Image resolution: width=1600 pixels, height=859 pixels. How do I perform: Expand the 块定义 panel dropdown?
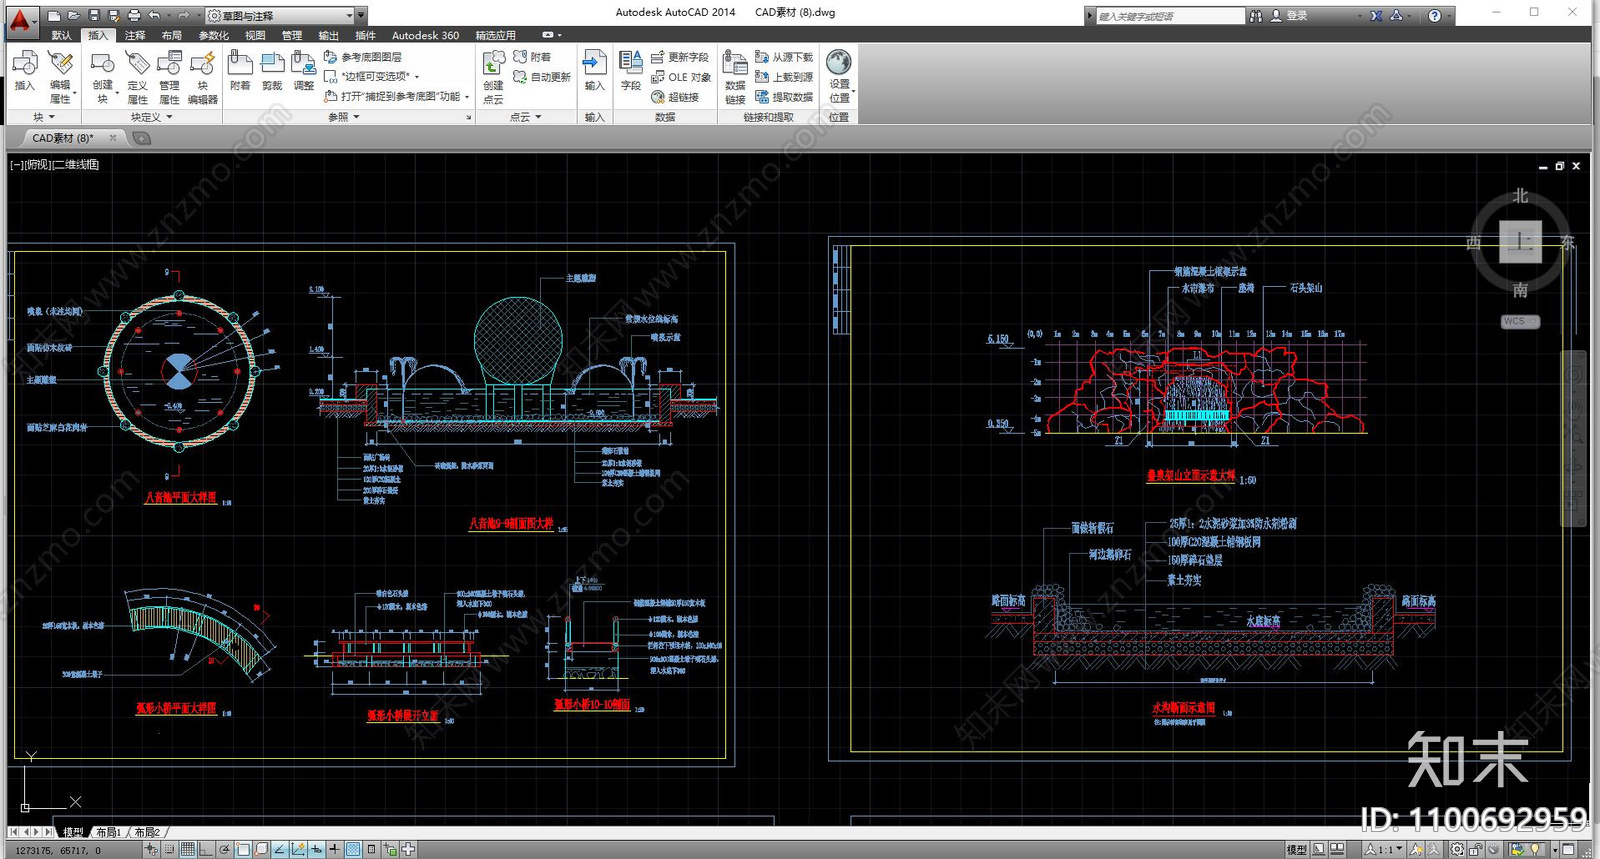[151, 117]
